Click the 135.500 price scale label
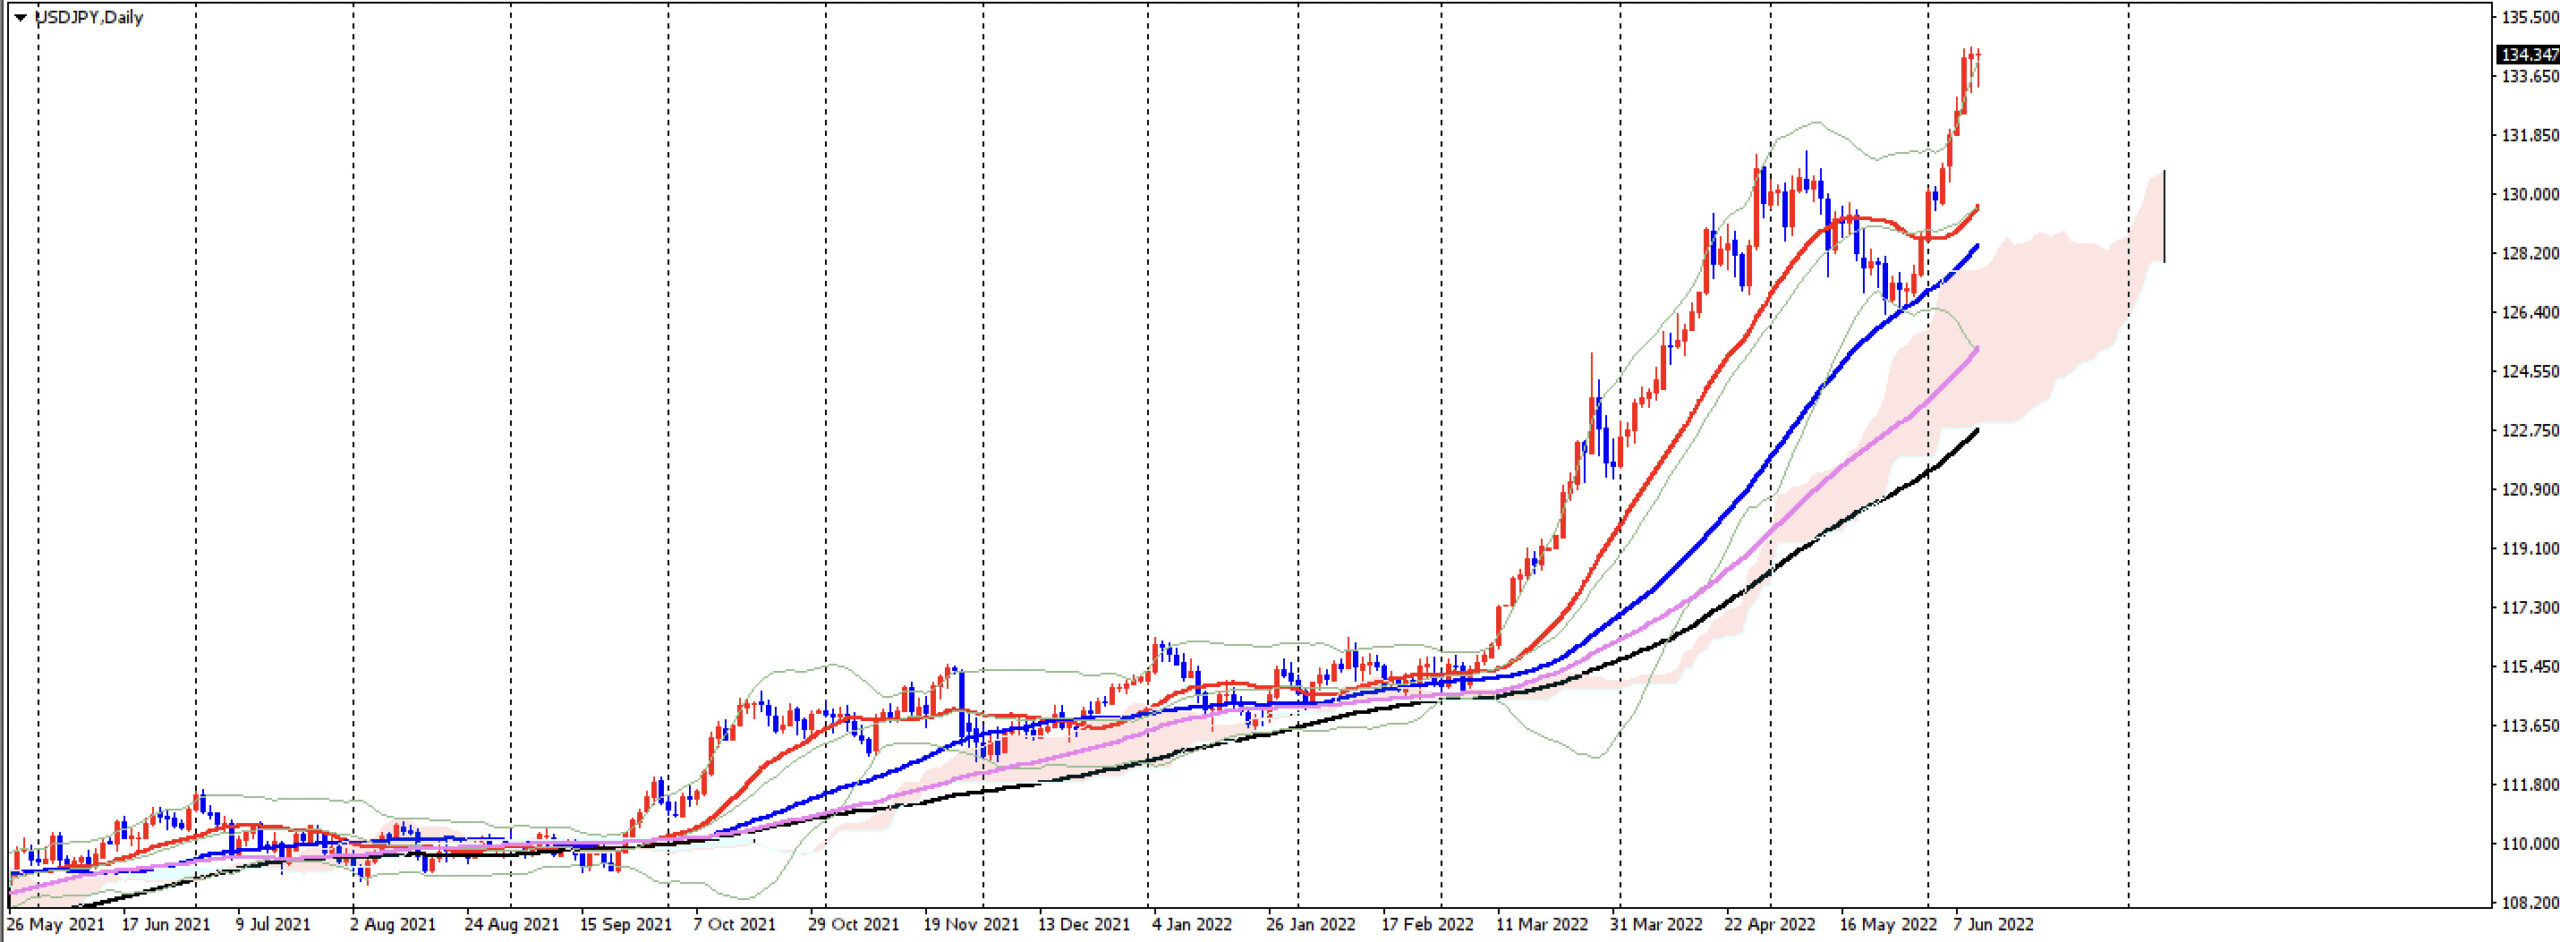Viewport: 2560px width, 942px height. point(2530,17)
